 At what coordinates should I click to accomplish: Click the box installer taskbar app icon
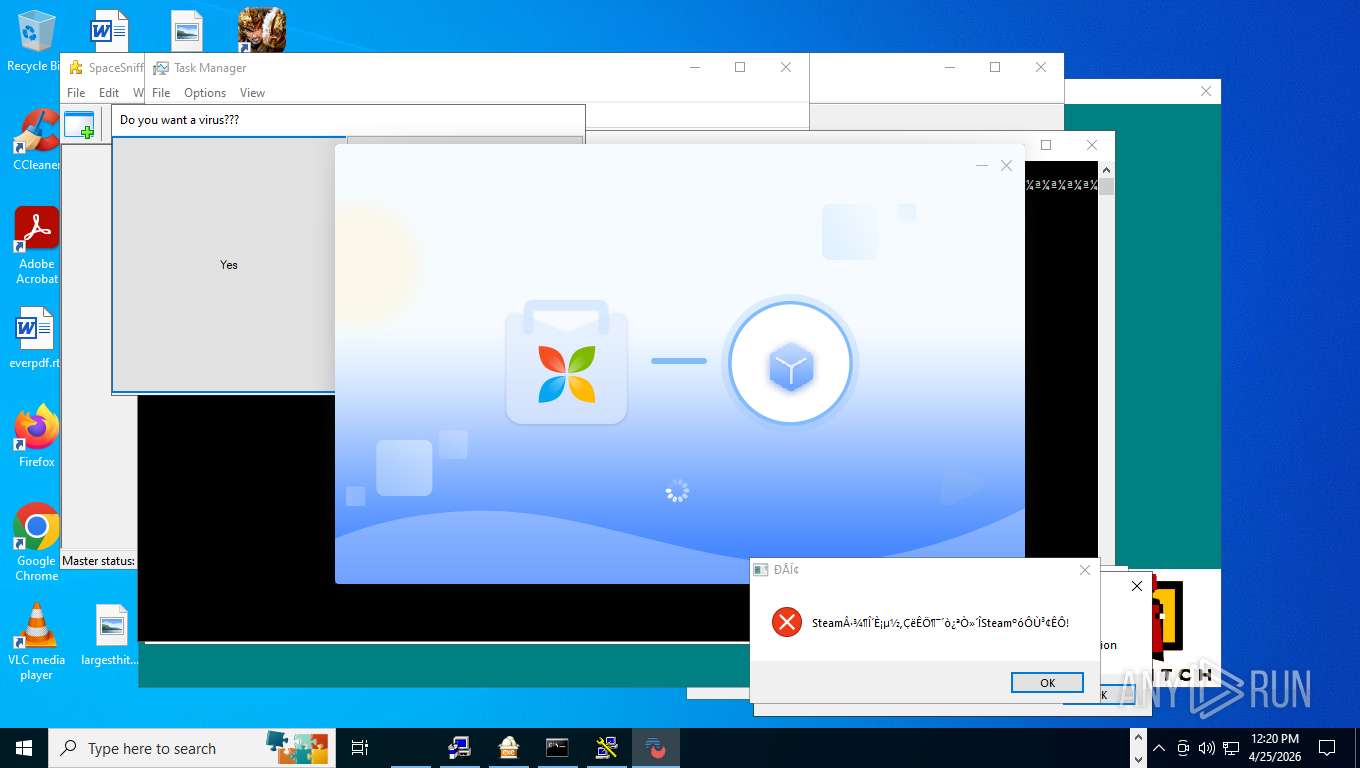click(509, 748)
